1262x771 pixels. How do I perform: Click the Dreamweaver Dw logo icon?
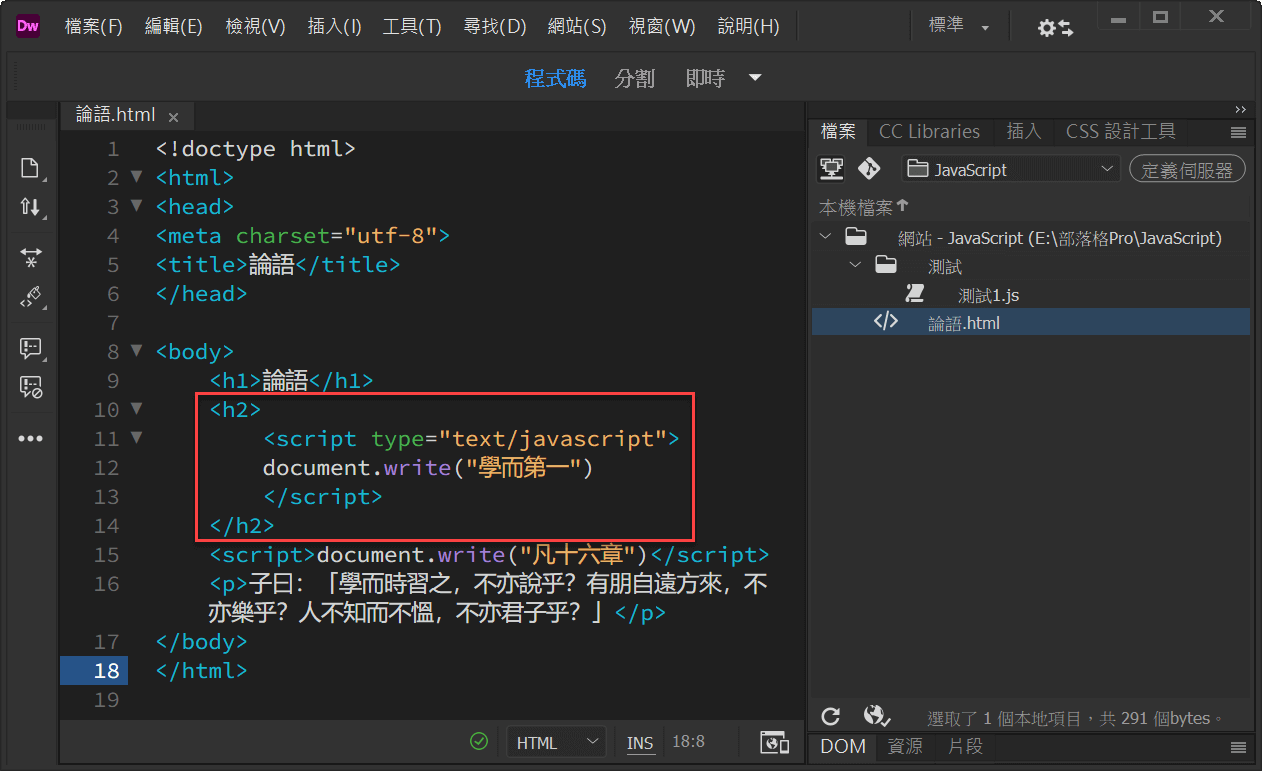point(27,27)
